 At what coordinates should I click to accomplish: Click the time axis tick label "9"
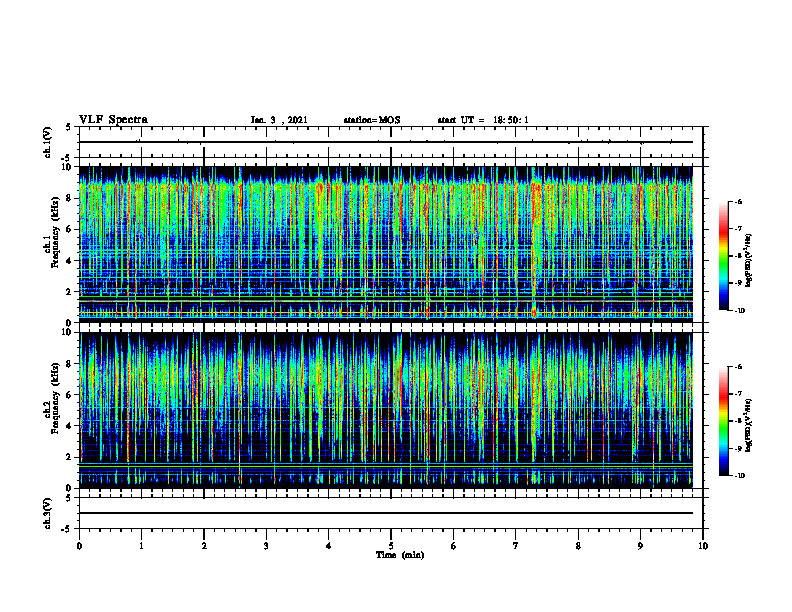point(640,546)
